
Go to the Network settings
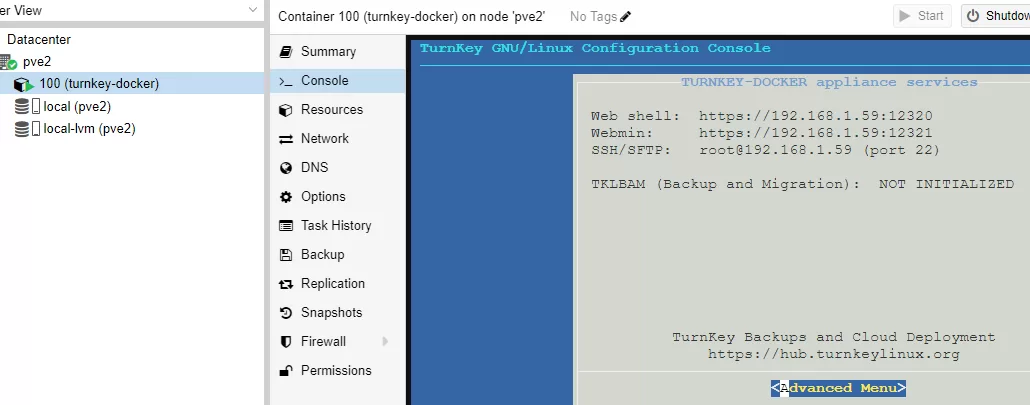point(338,139)
